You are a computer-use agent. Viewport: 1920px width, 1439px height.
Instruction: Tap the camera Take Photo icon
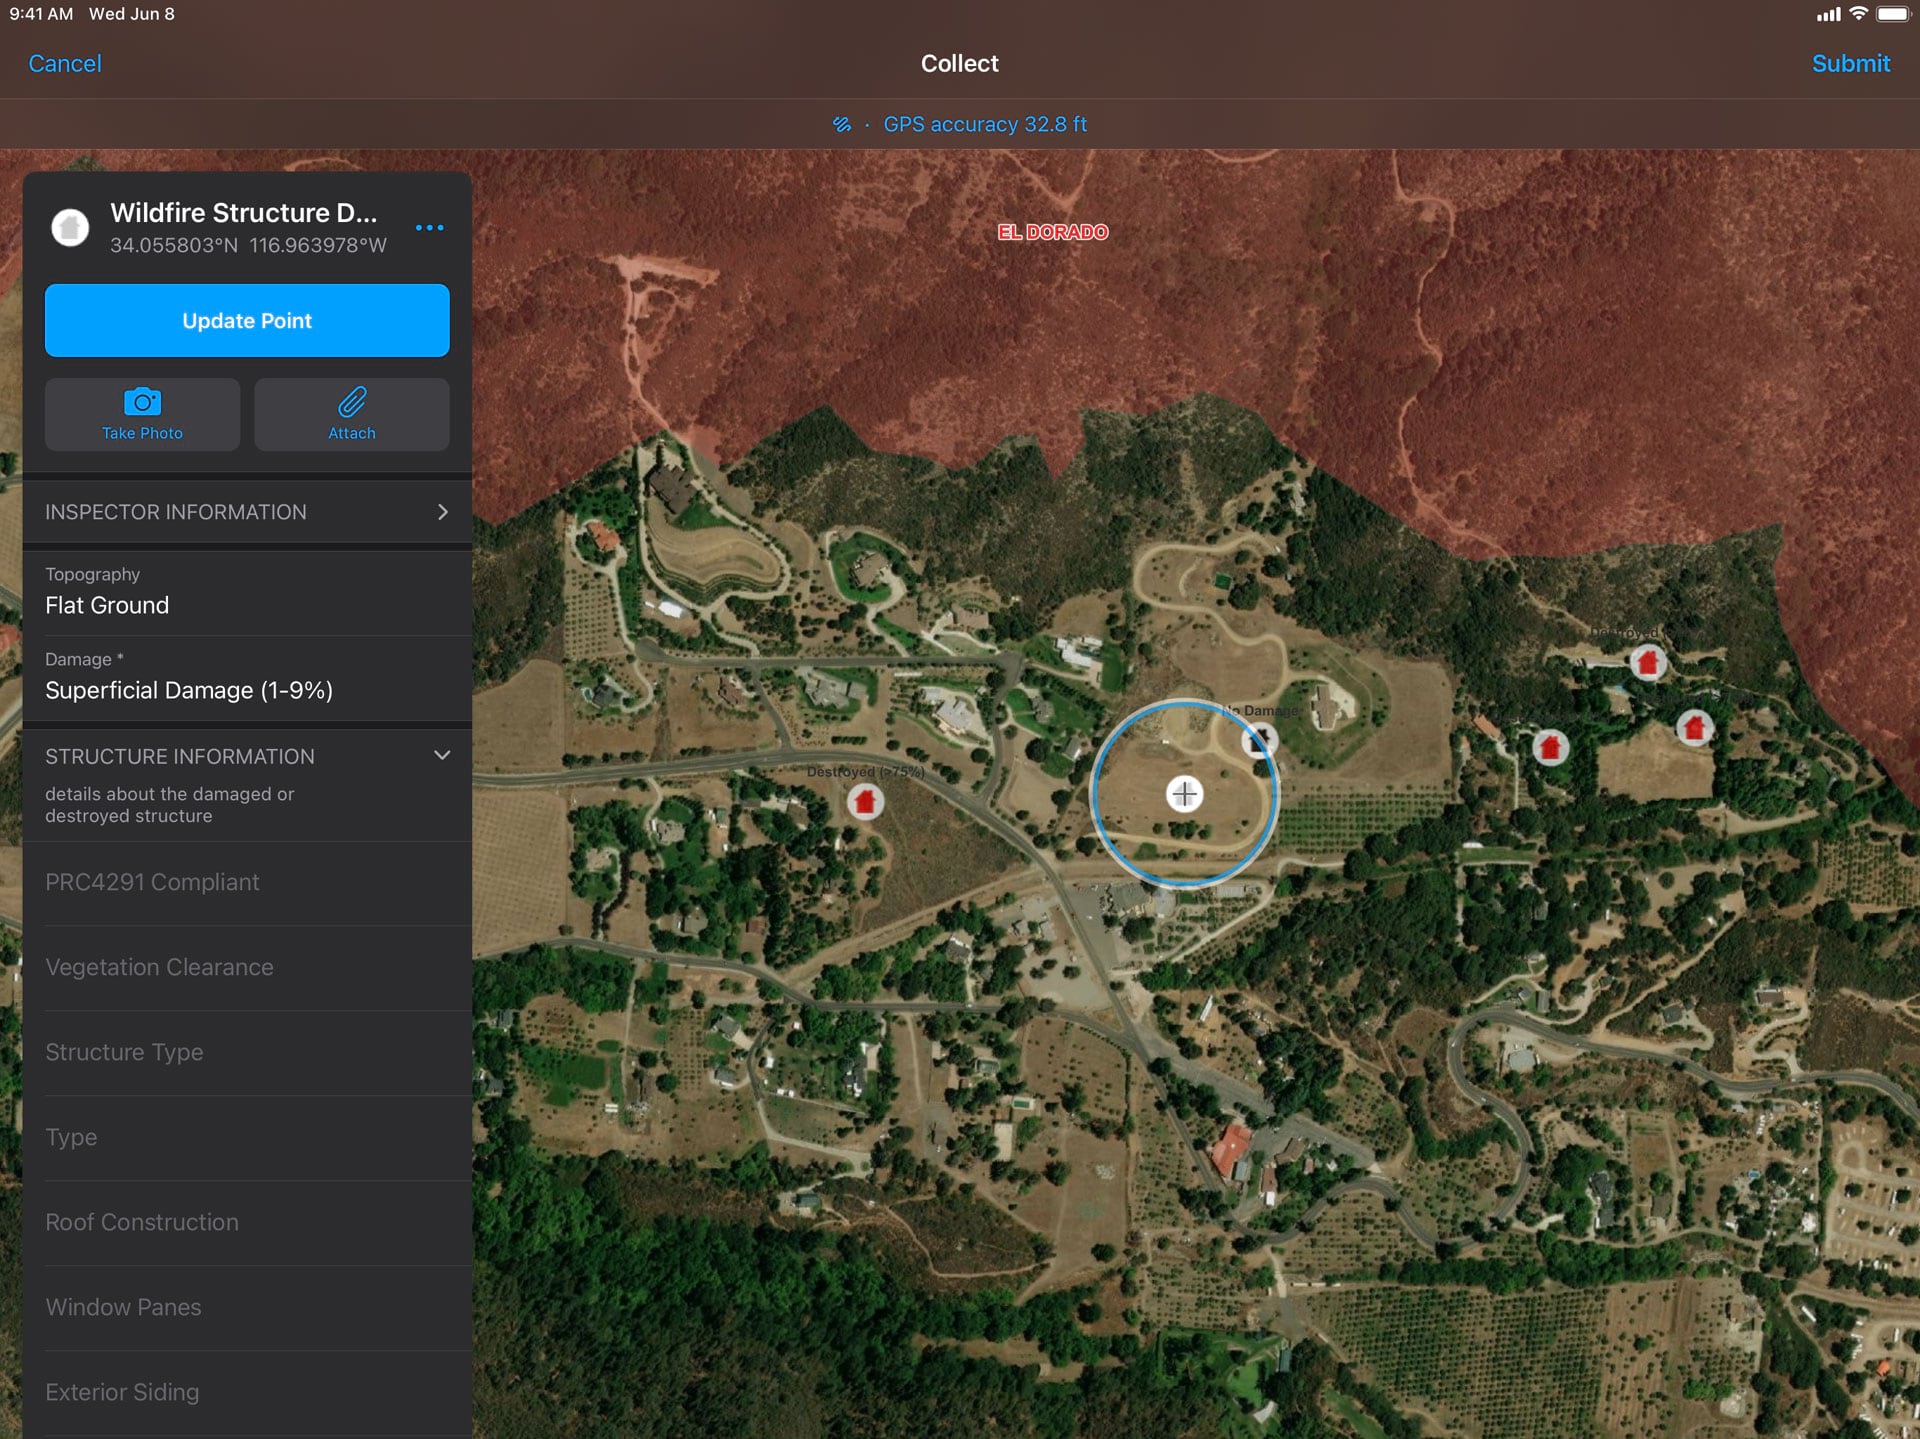142,402
